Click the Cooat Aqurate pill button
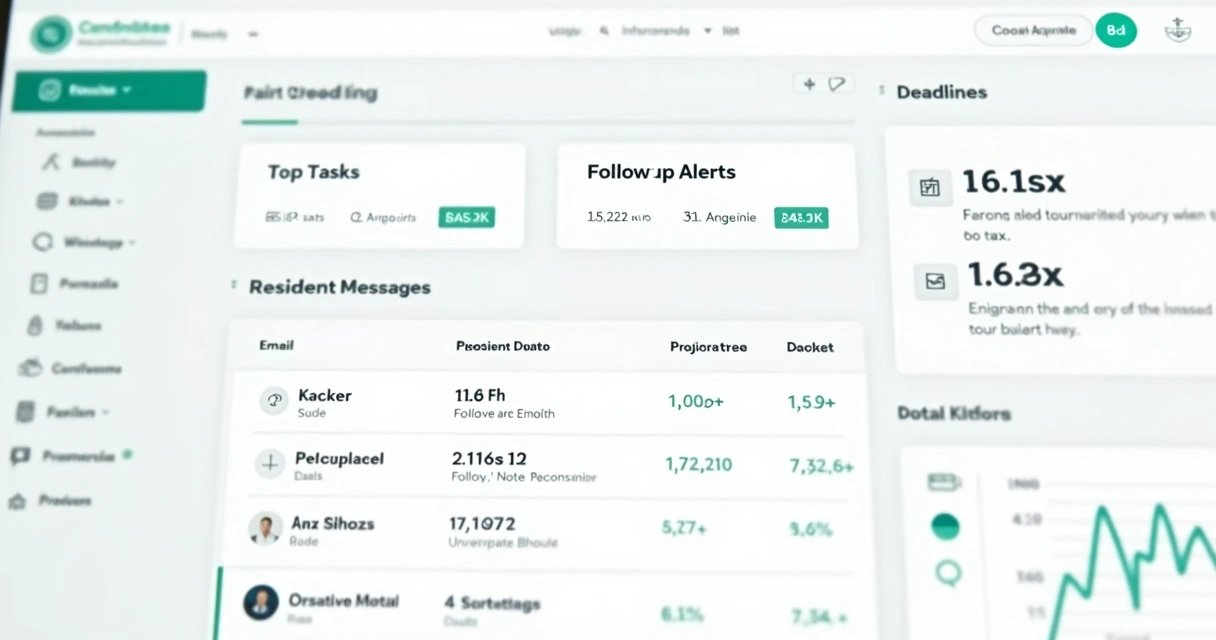The height and width of the screenshot is (640, 1216). 1033,30
